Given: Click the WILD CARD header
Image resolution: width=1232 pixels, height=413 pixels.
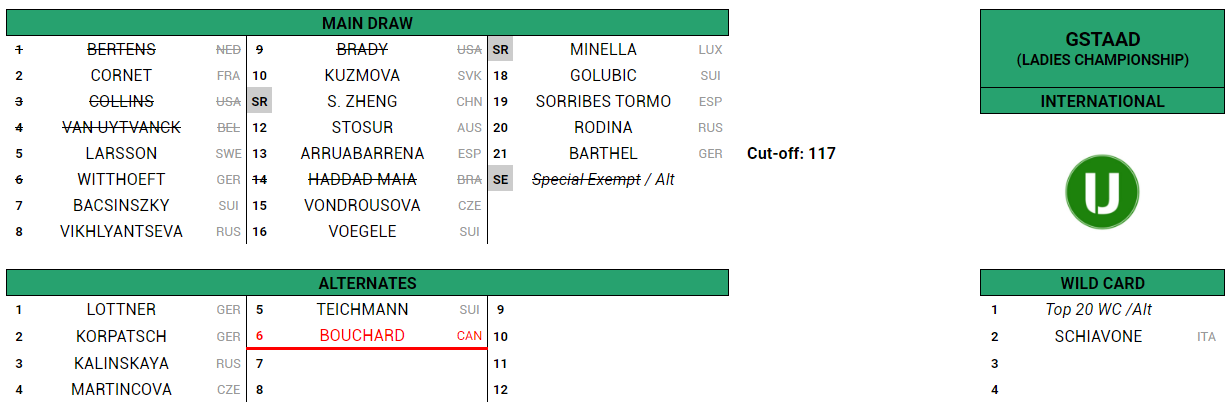Looking at the screenshot, I should [x=1102, y=283].
